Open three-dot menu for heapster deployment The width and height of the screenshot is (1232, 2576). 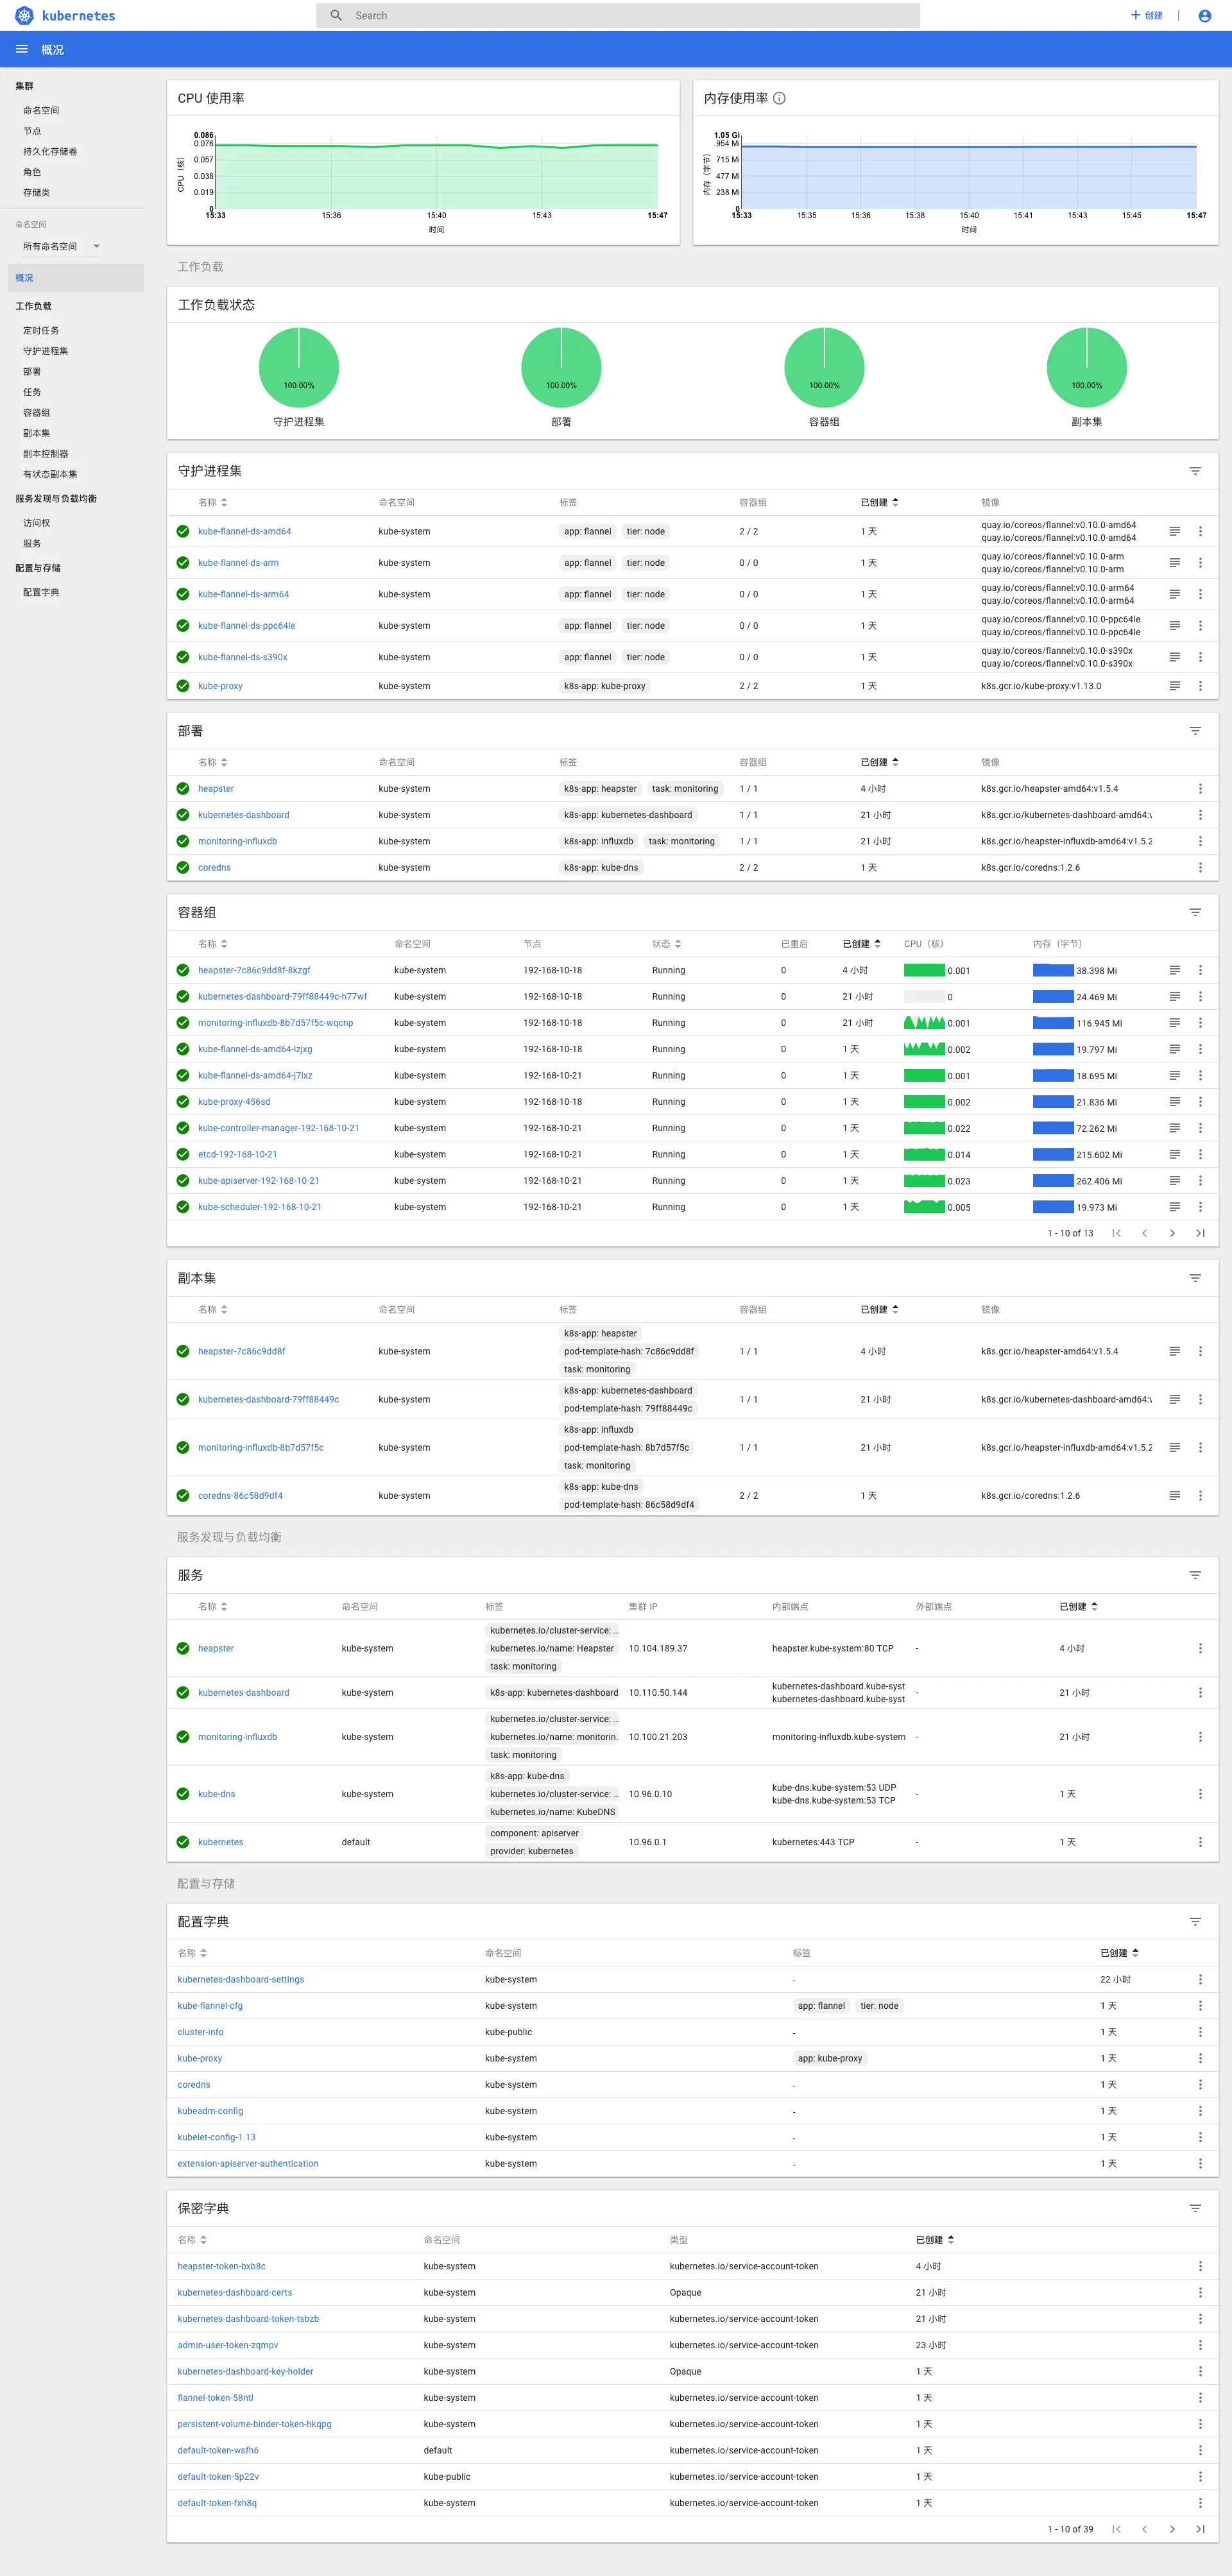(1200, 789)
